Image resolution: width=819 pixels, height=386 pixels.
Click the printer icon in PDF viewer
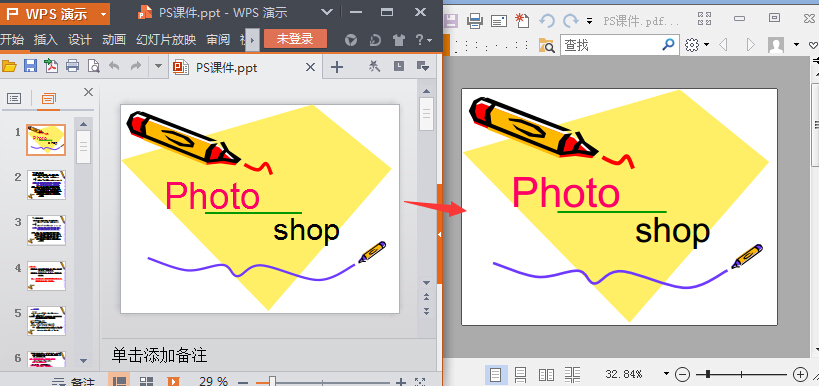pos(474,20)
